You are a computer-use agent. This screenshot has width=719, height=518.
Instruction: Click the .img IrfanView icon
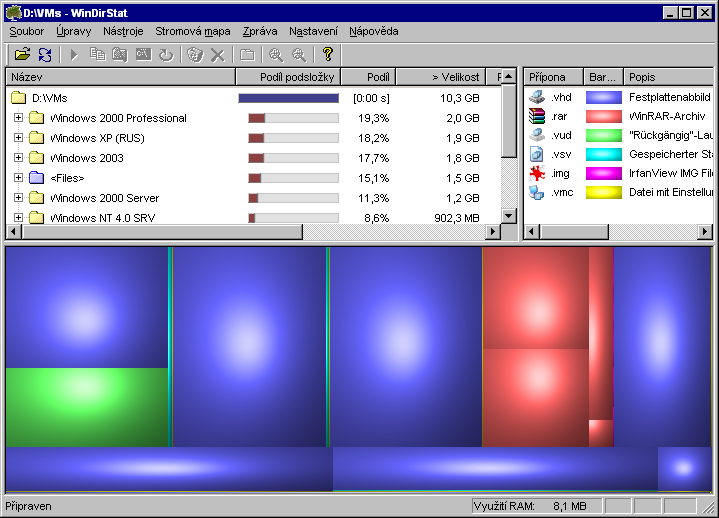(536, 173)
